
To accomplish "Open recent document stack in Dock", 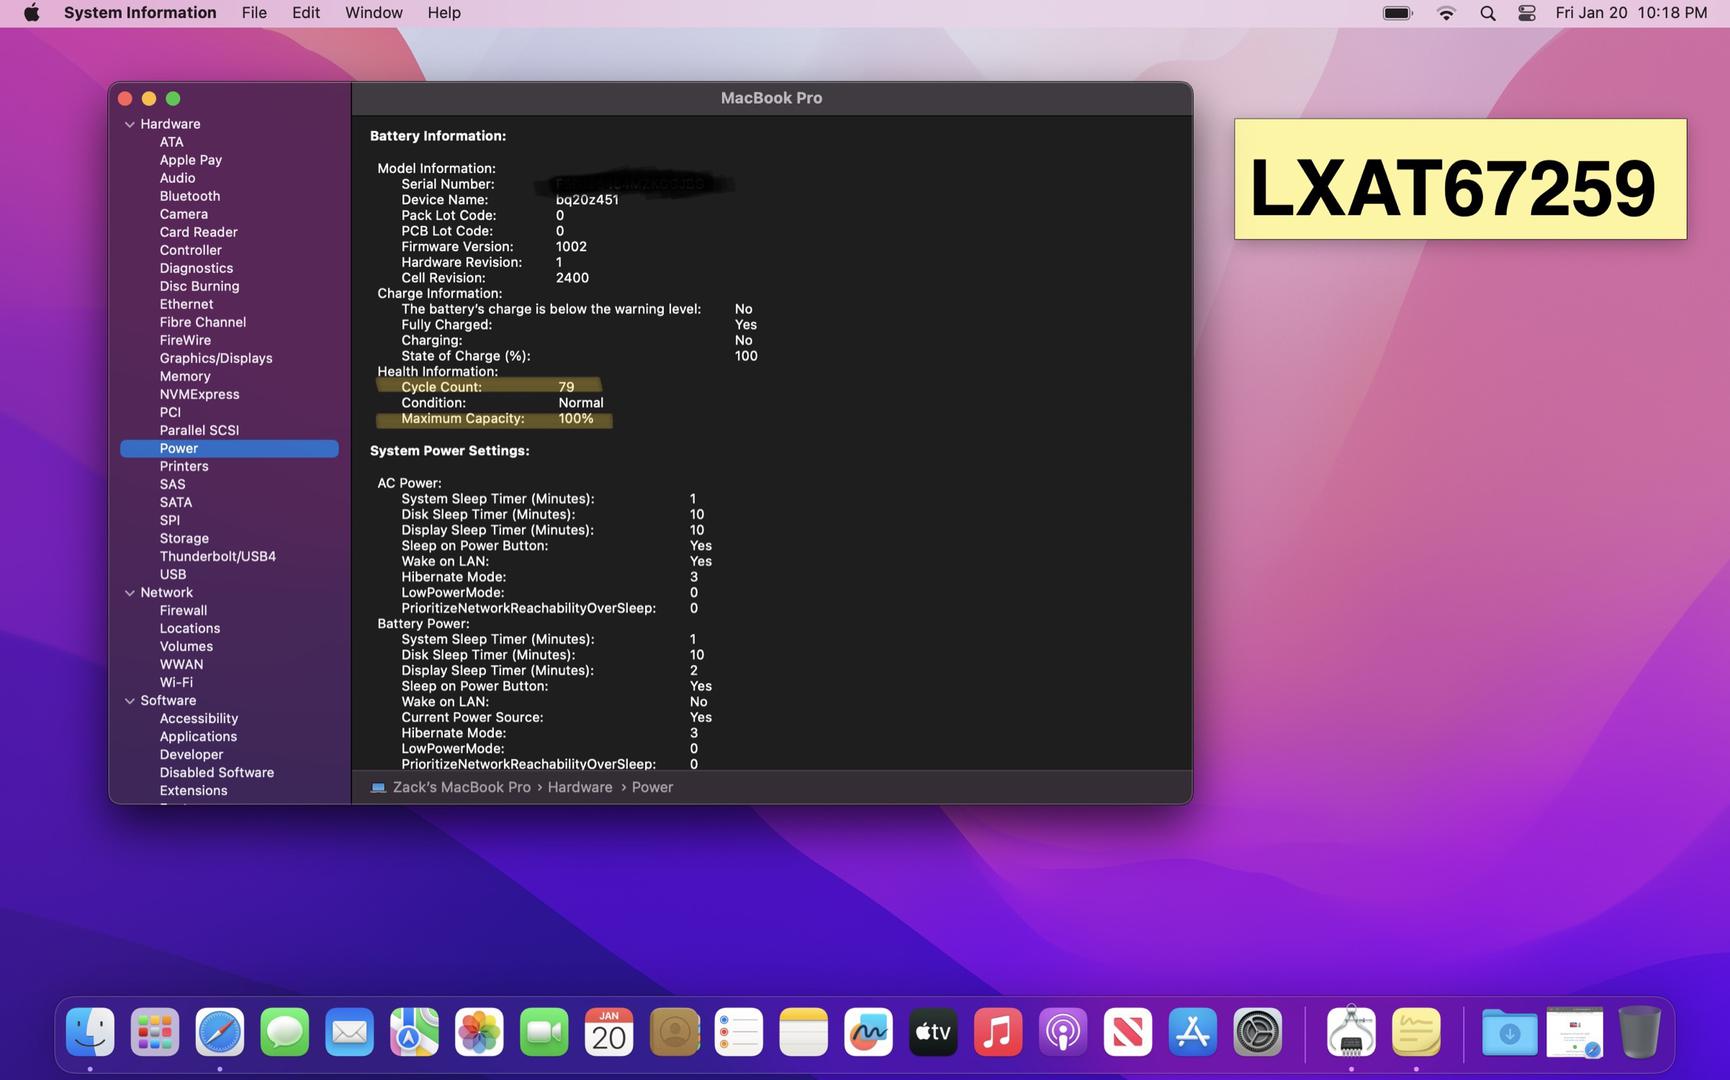I will coord(1574,1032).
